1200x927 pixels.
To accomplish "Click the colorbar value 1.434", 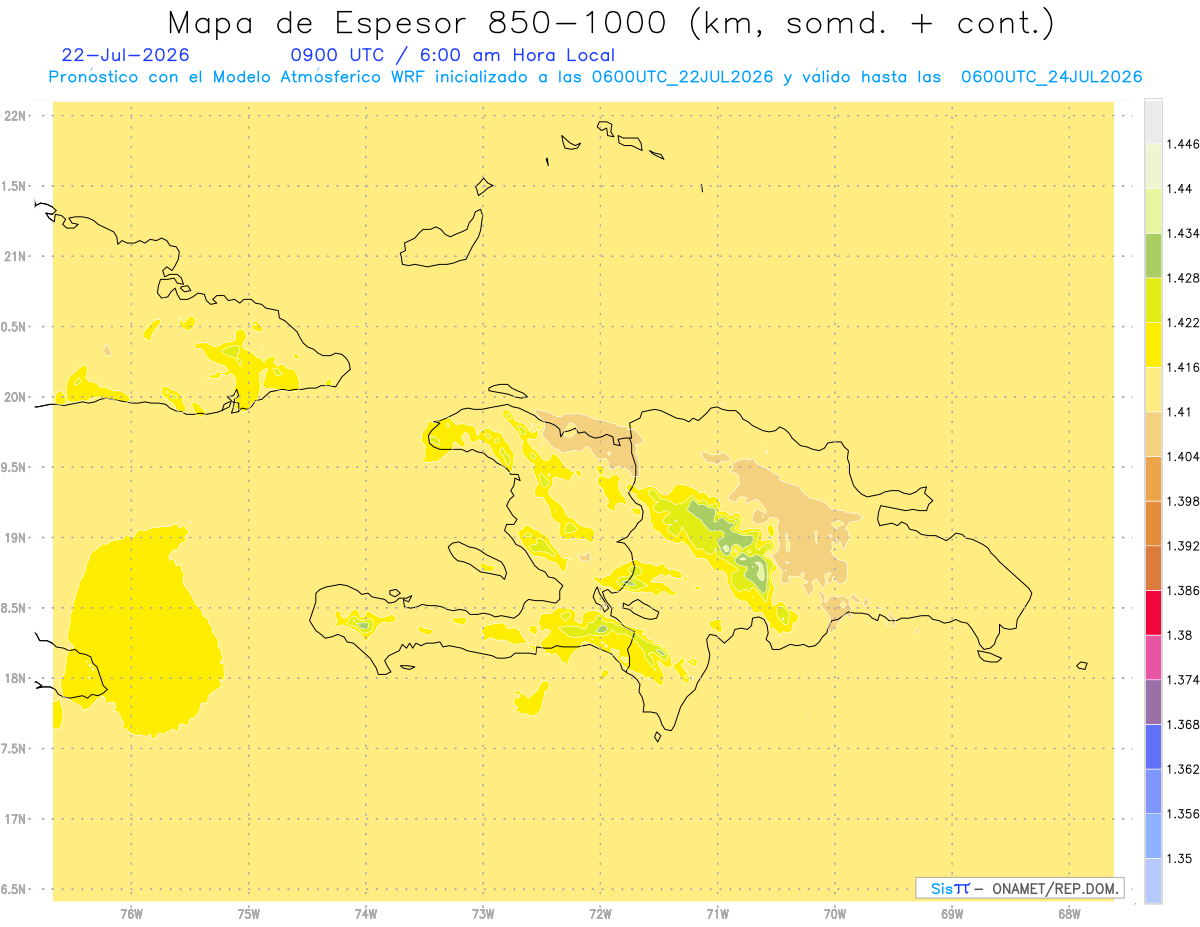I will point(1183,234).
